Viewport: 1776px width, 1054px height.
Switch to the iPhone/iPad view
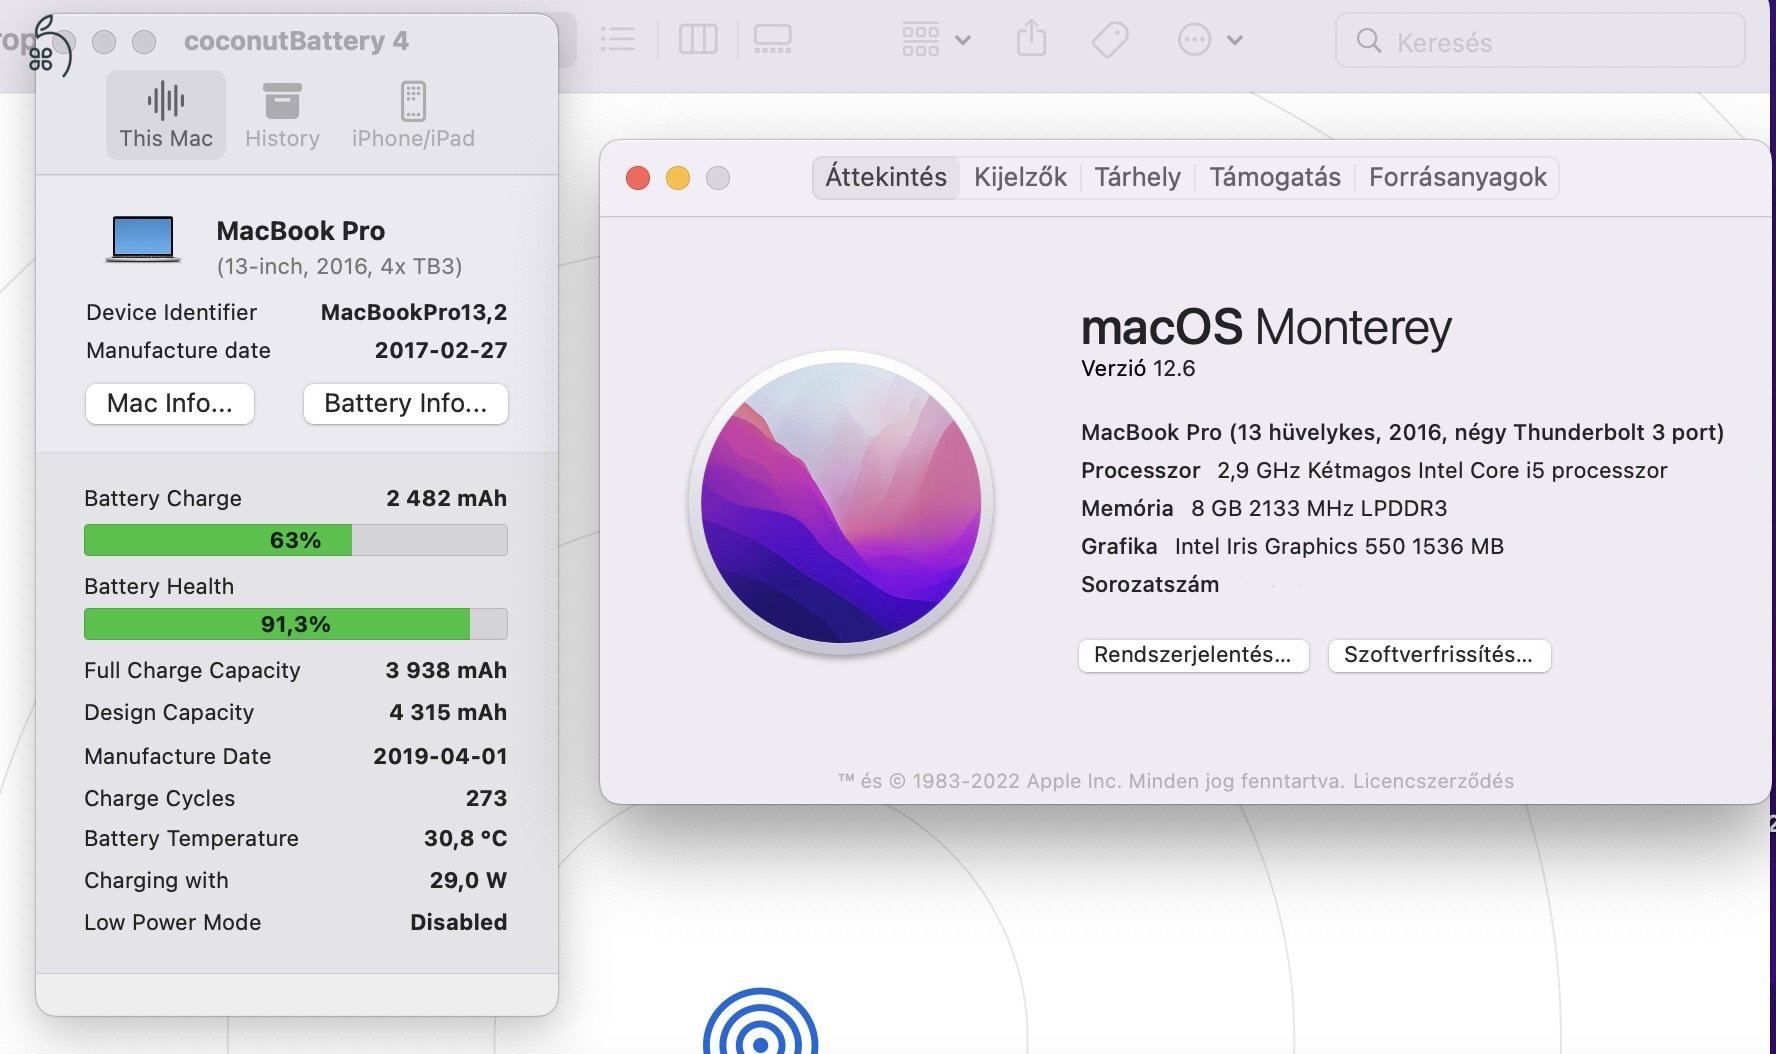click(414, 114)
